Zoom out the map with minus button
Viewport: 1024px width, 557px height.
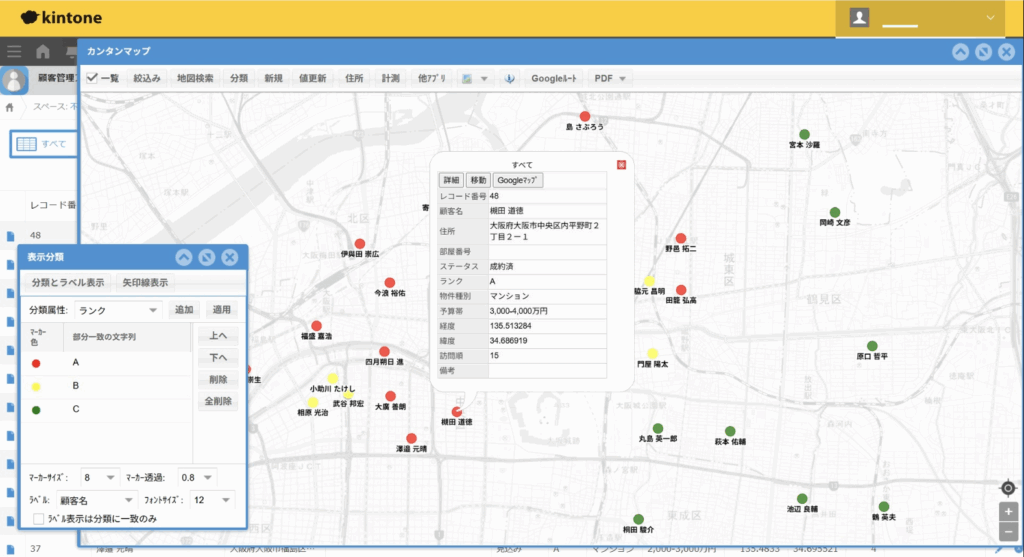click(1008, 532)
